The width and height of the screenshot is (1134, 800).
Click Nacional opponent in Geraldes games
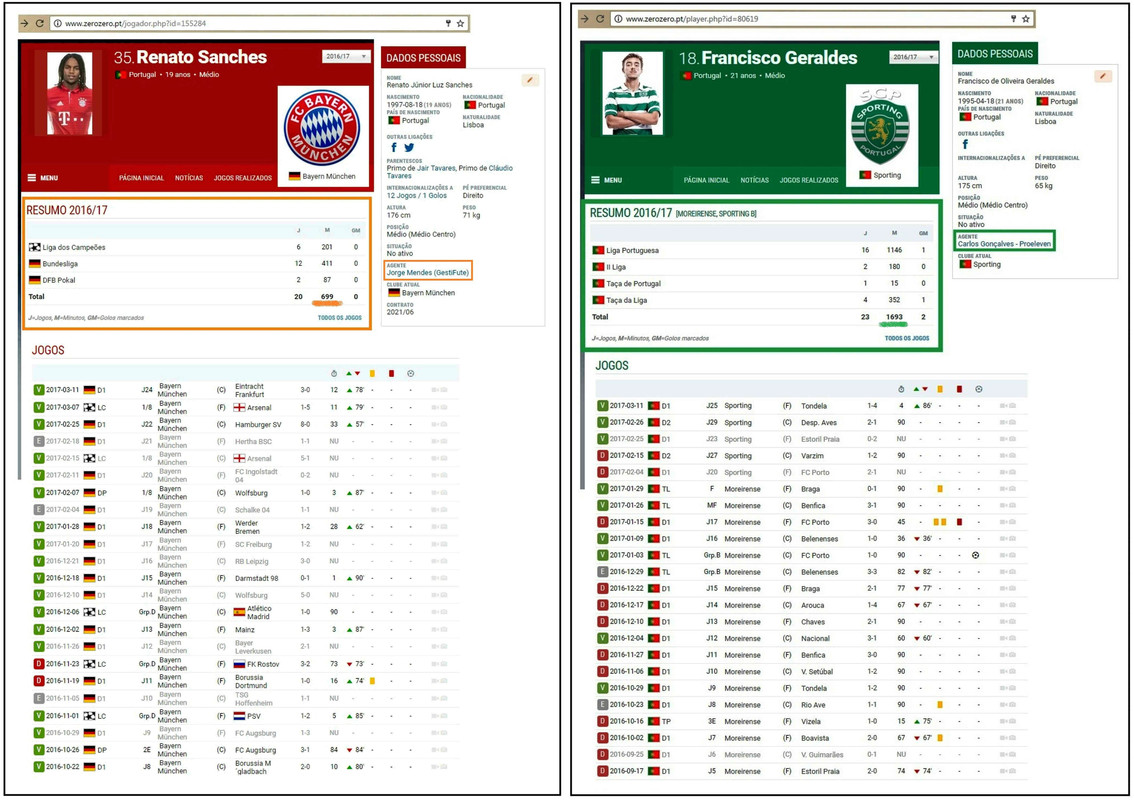point(815,639)
